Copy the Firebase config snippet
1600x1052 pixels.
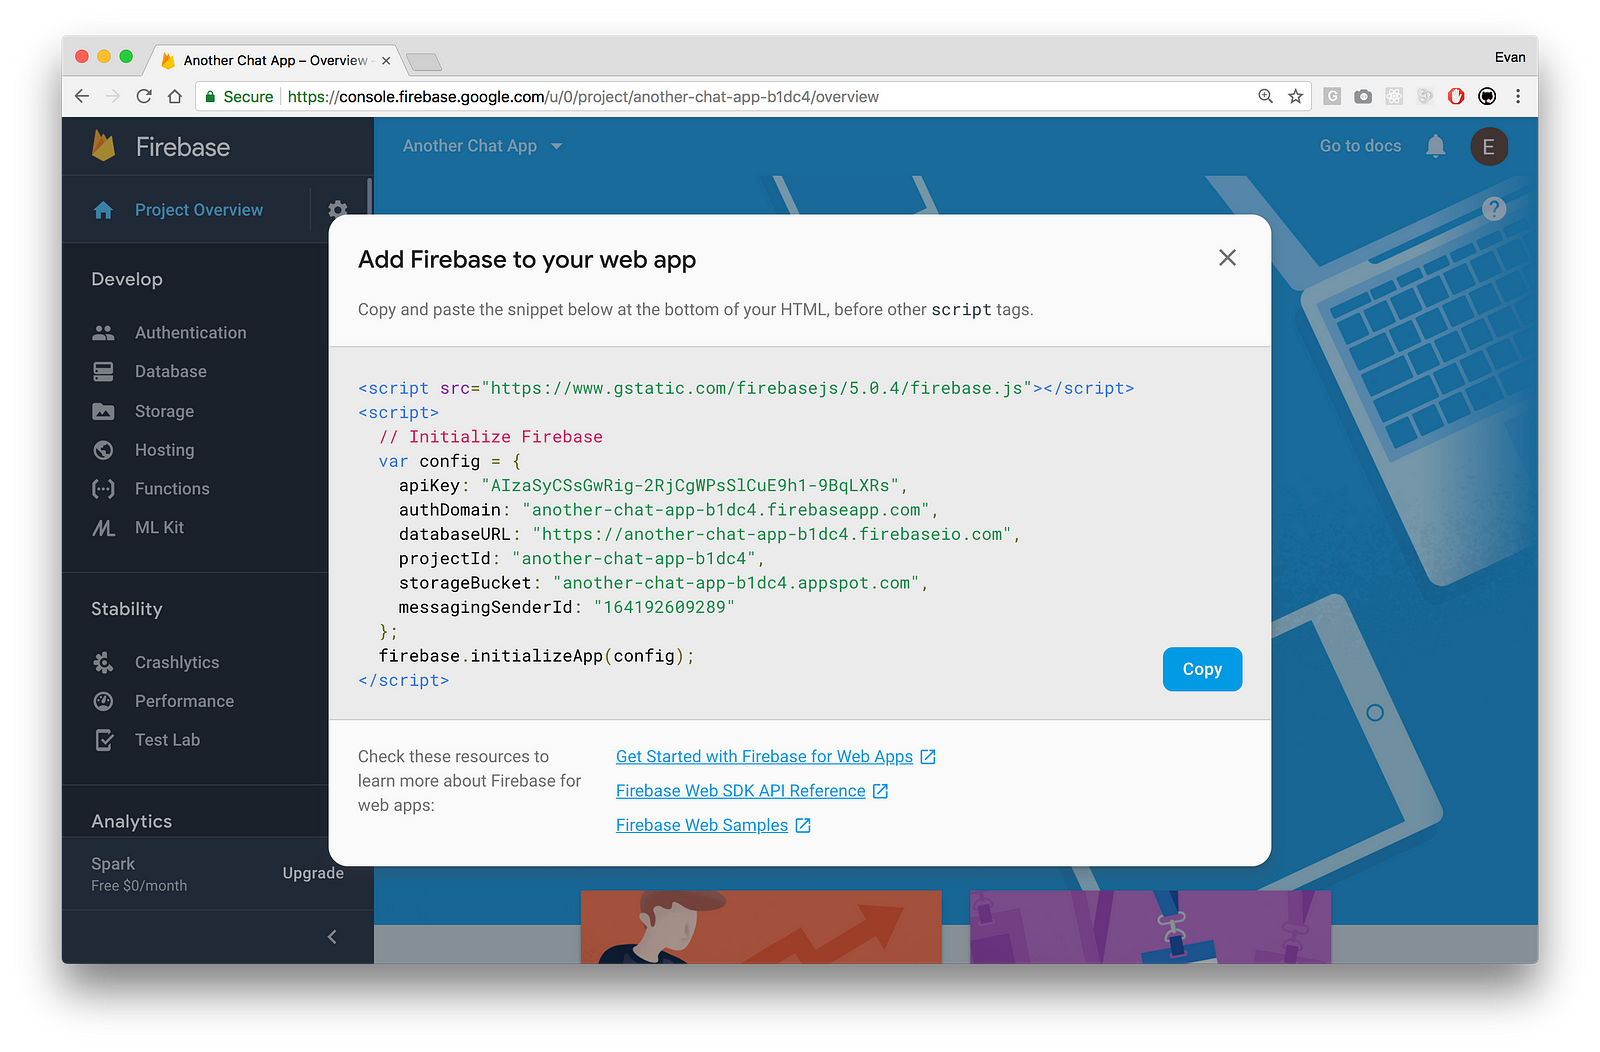click(x=1202, y=669)
